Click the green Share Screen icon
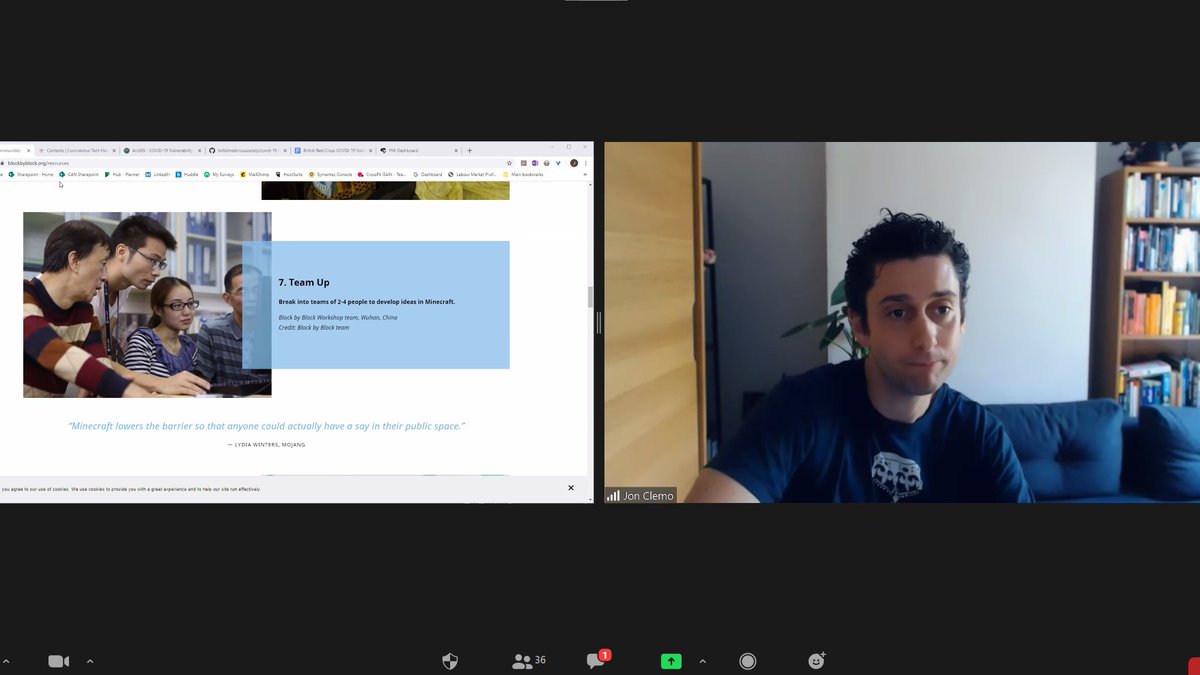1200x675 pixels. click(x=670, y=660)
